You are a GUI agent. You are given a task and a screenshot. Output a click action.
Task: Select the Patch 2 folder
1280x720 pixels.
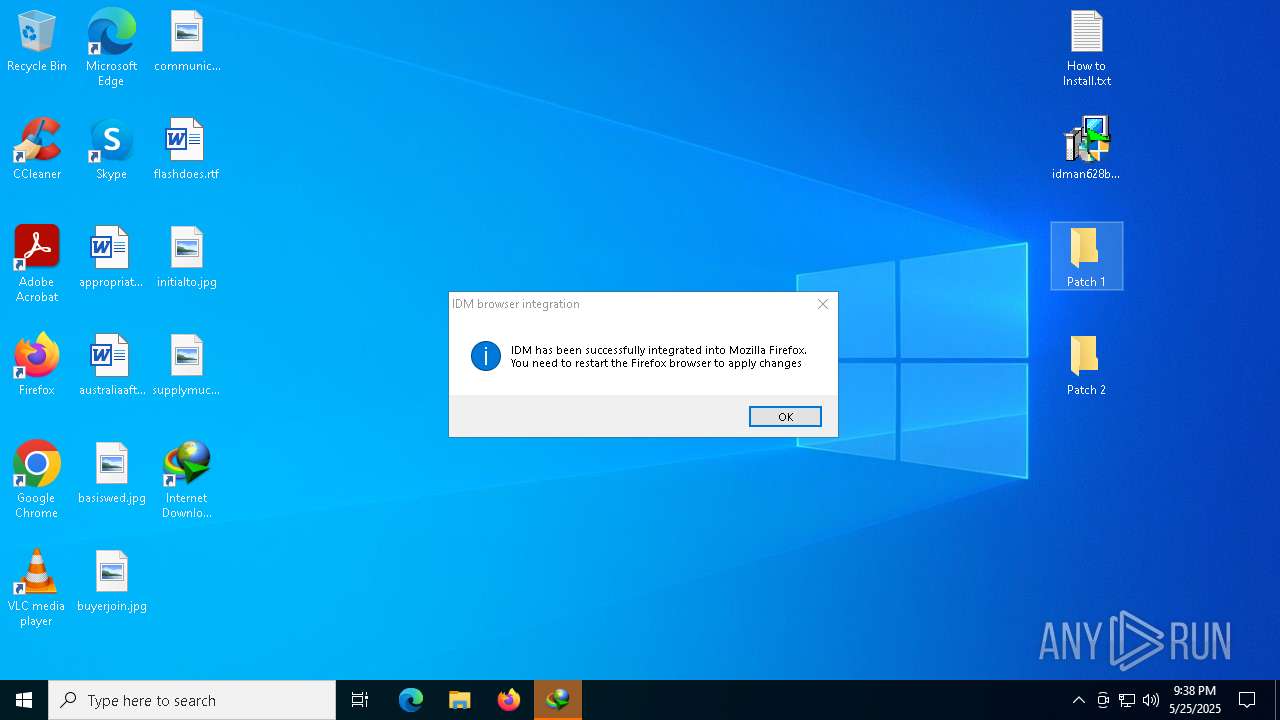pos(1087,366)
